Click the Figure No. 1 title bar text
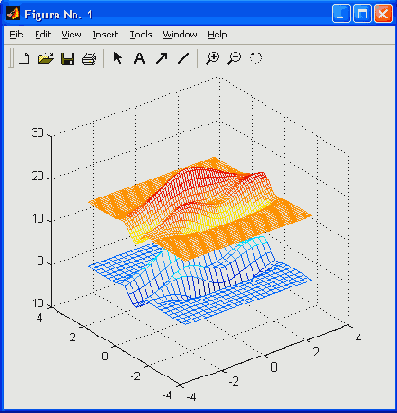This screenshot has width=397, height=413. 58,14
